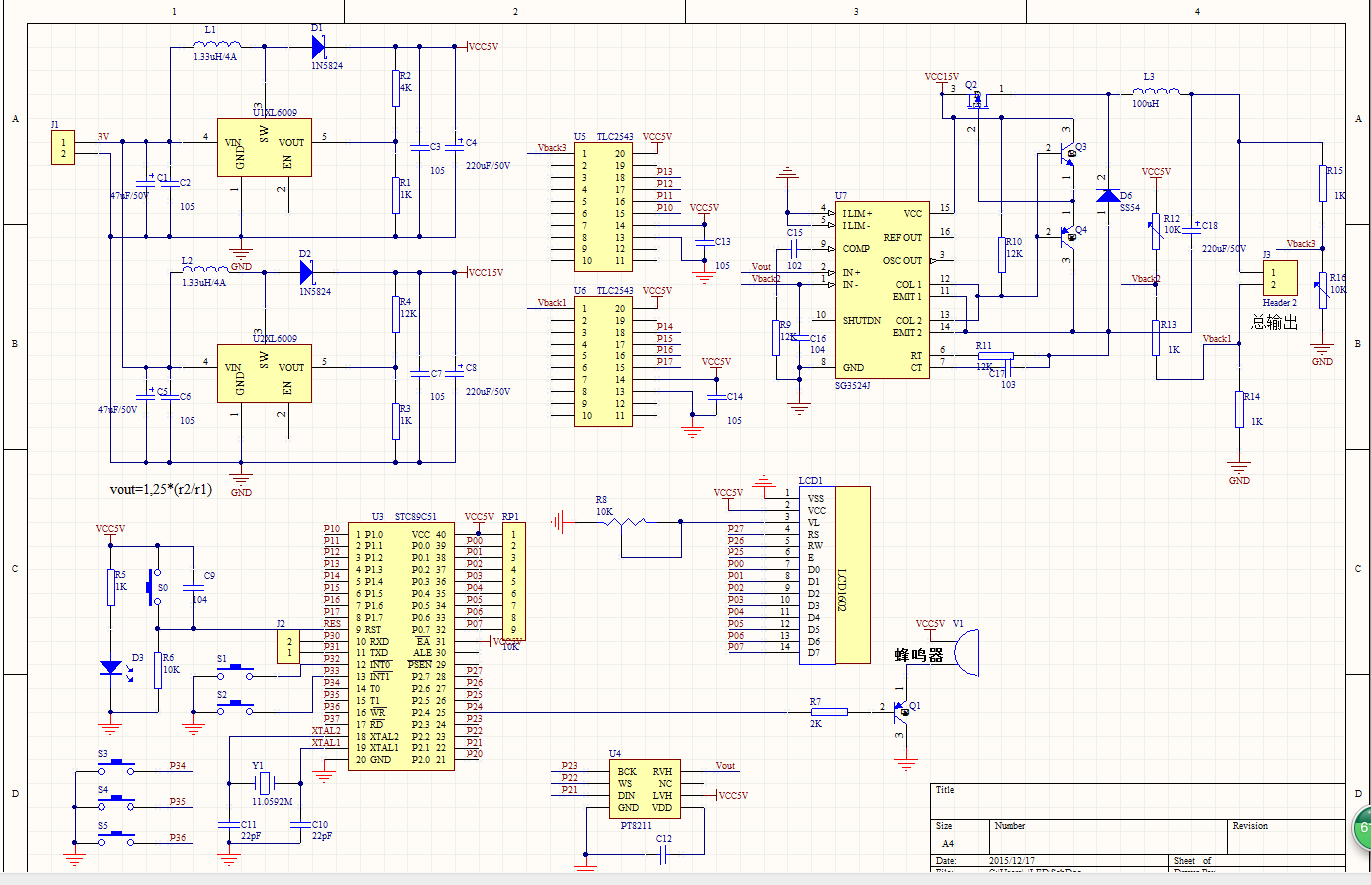Select the D1 1N5824 diode symbol
Screen dimensions: 1371x885
point(318,45)
